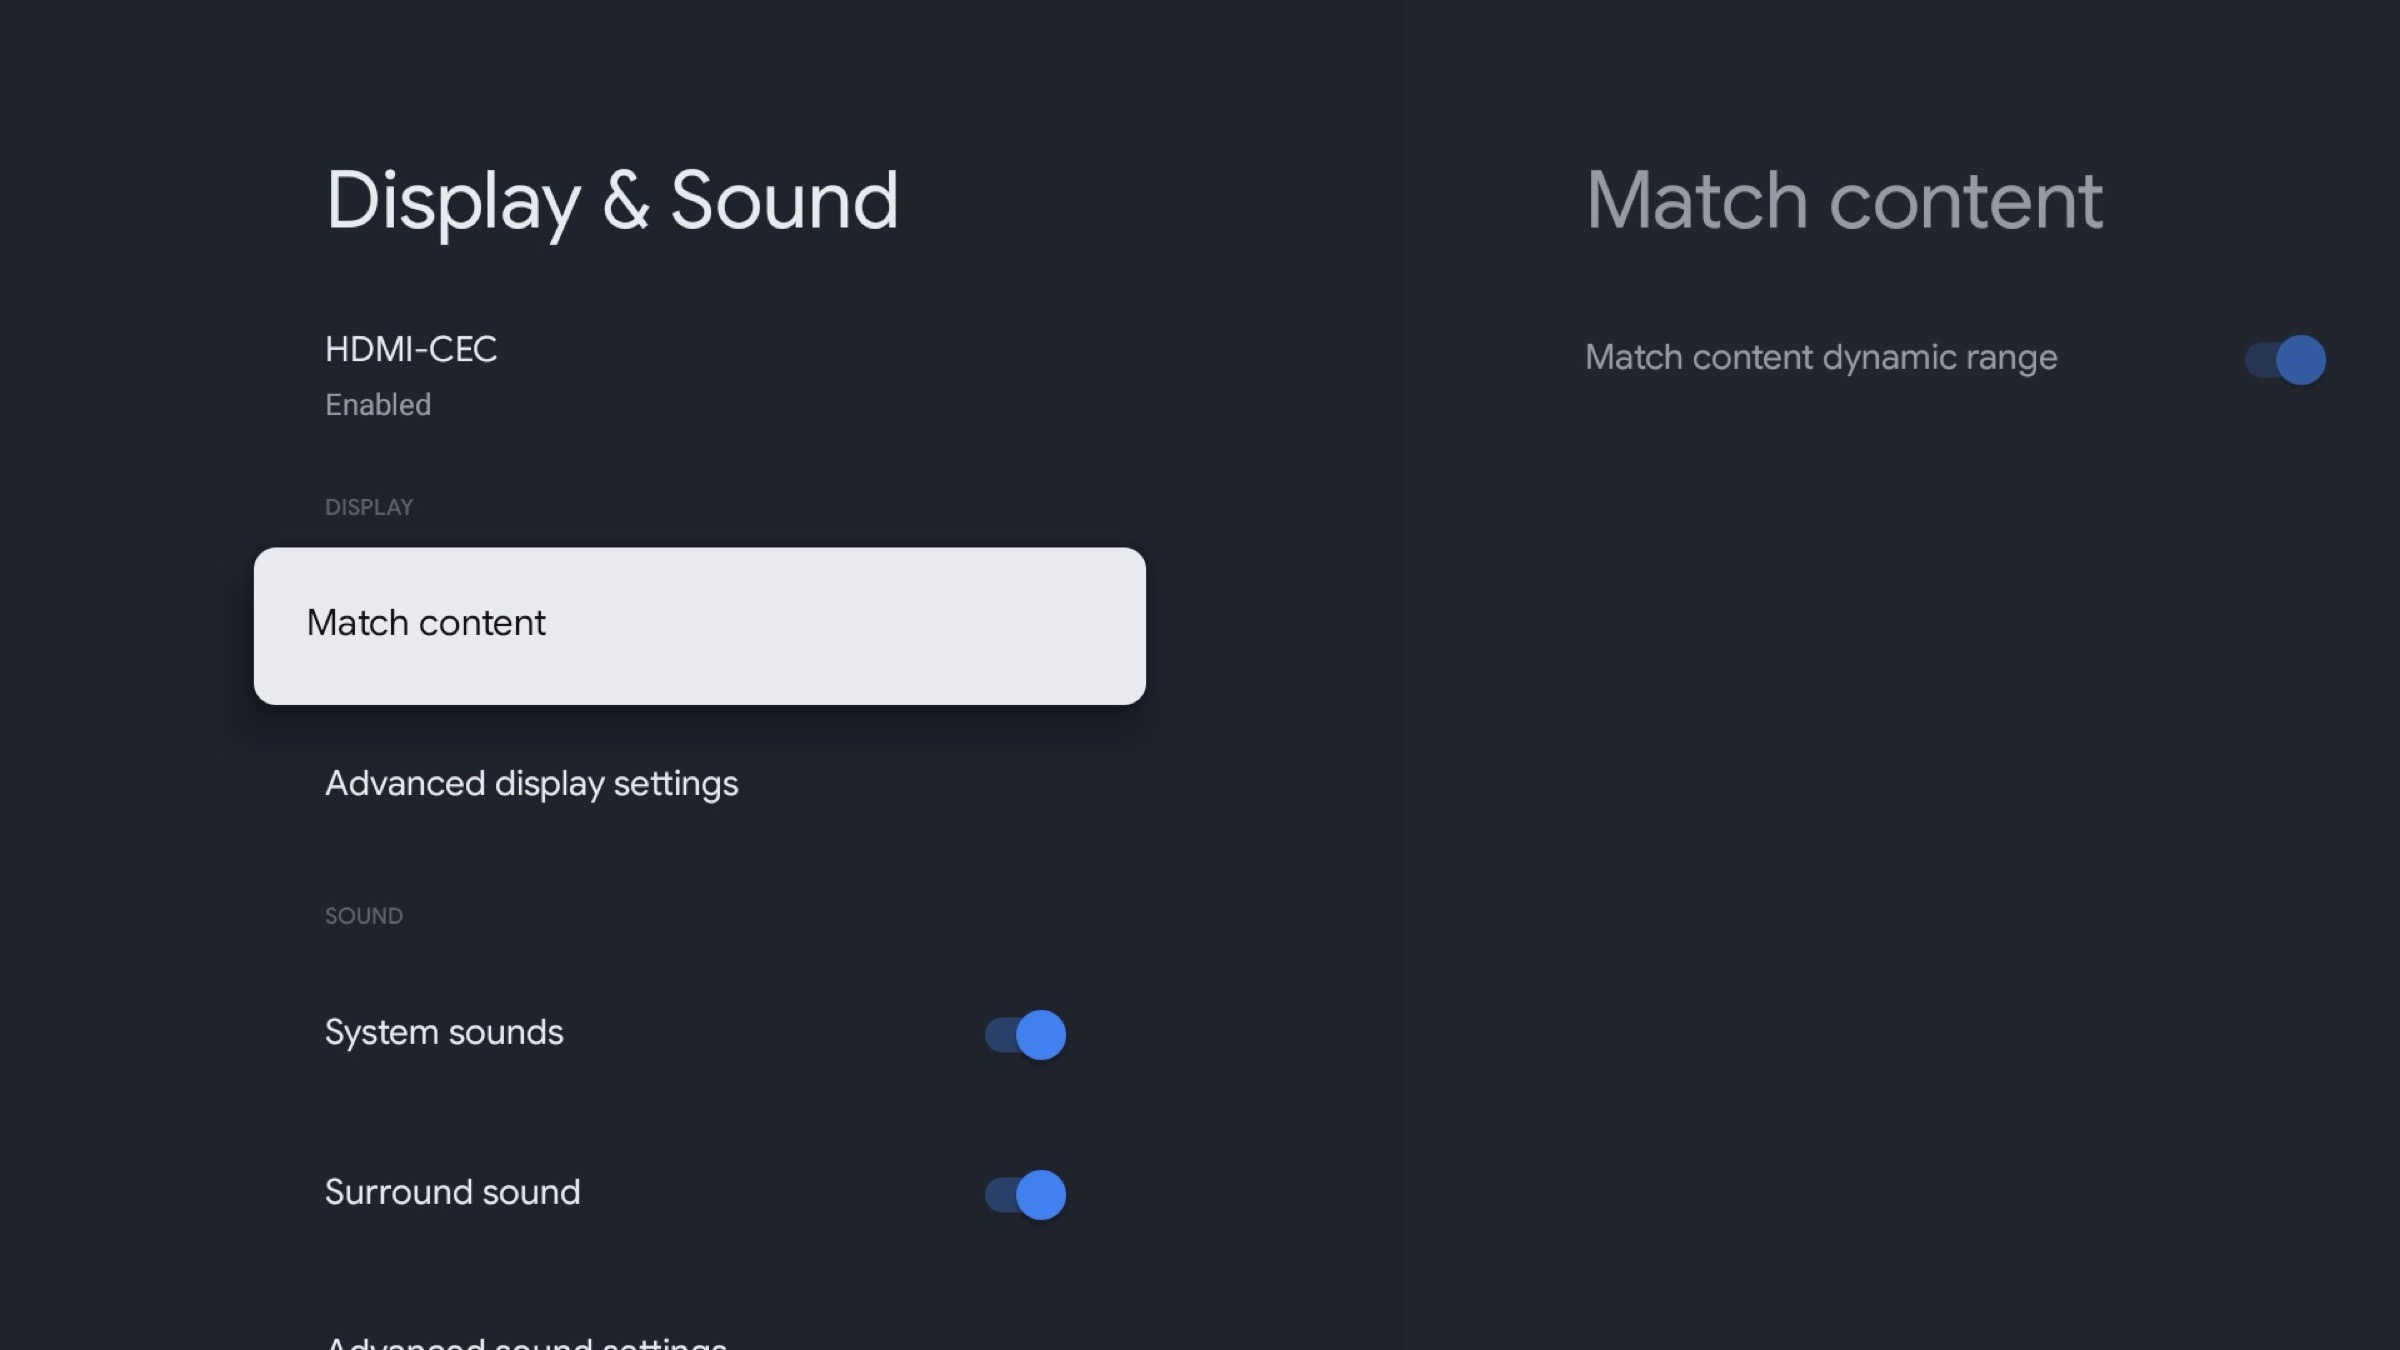Disable System sounds toggle
Screen dimensions: 2400x1350
(1025, 1032)
